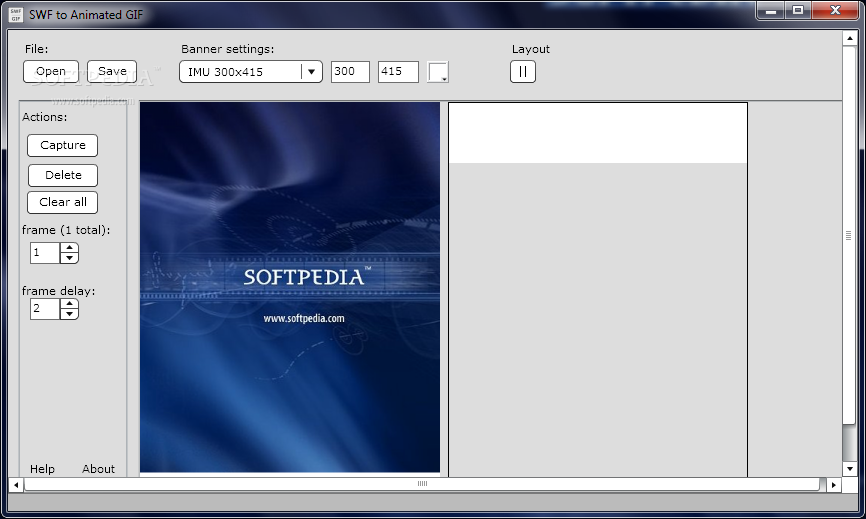The image size is (866, 519).
Task: Click the horizontal scrollbar right arrow
Action: pos(833,485)
